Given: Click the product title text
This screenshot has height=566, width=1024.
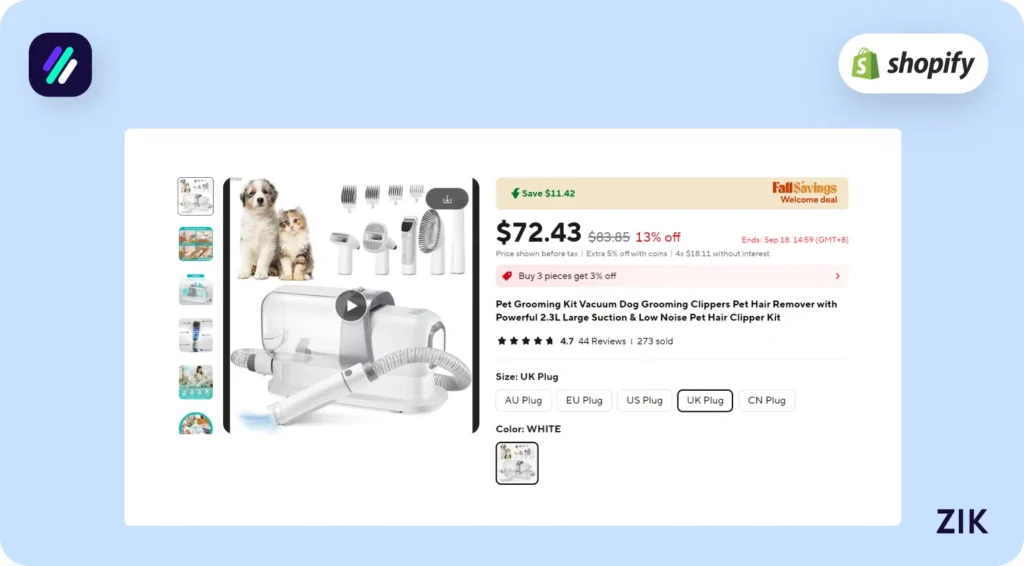Looking at the screenshot, I should point(666,310).
